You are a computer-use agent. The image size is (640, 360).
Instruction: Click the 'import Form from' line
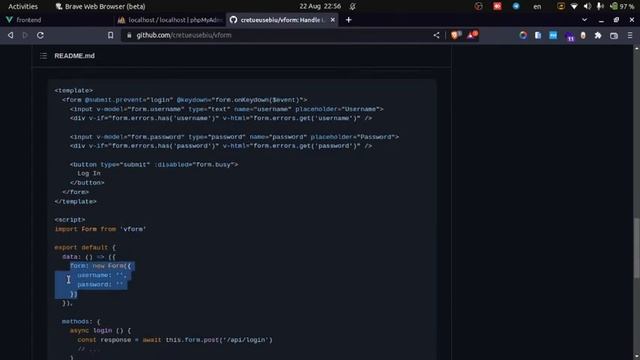[100, 229]
